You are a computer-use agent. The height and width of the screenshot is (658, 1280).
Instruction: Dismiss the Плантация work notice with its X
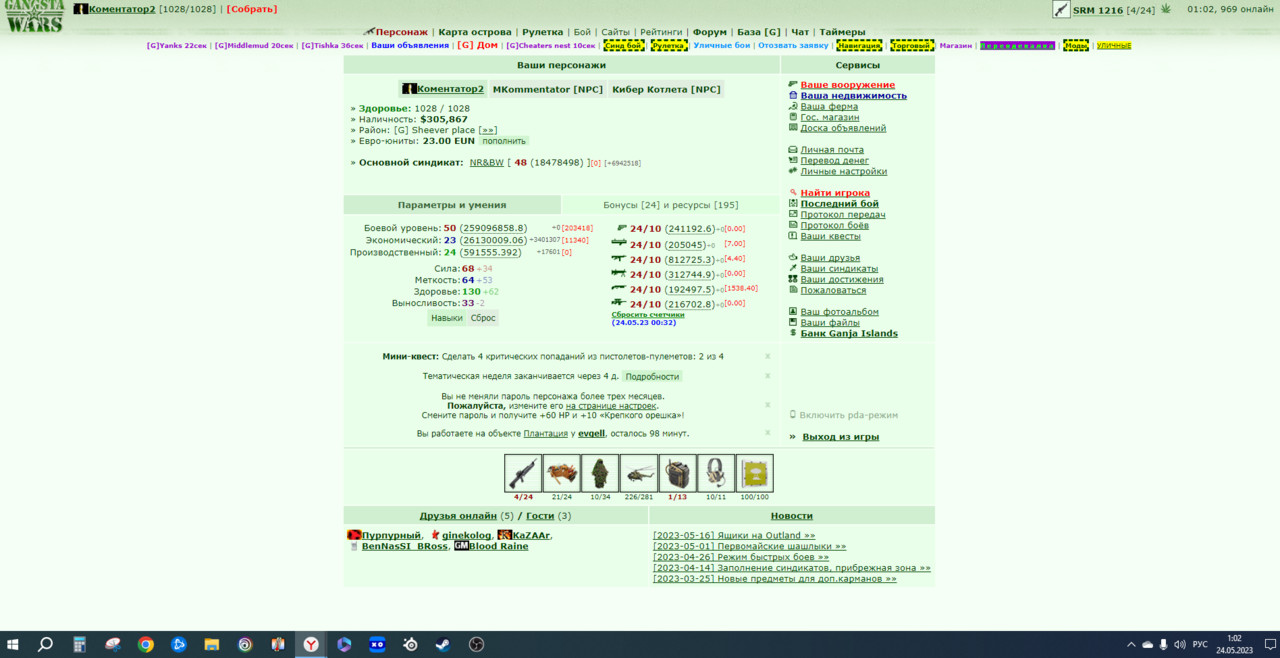point(768,433)
